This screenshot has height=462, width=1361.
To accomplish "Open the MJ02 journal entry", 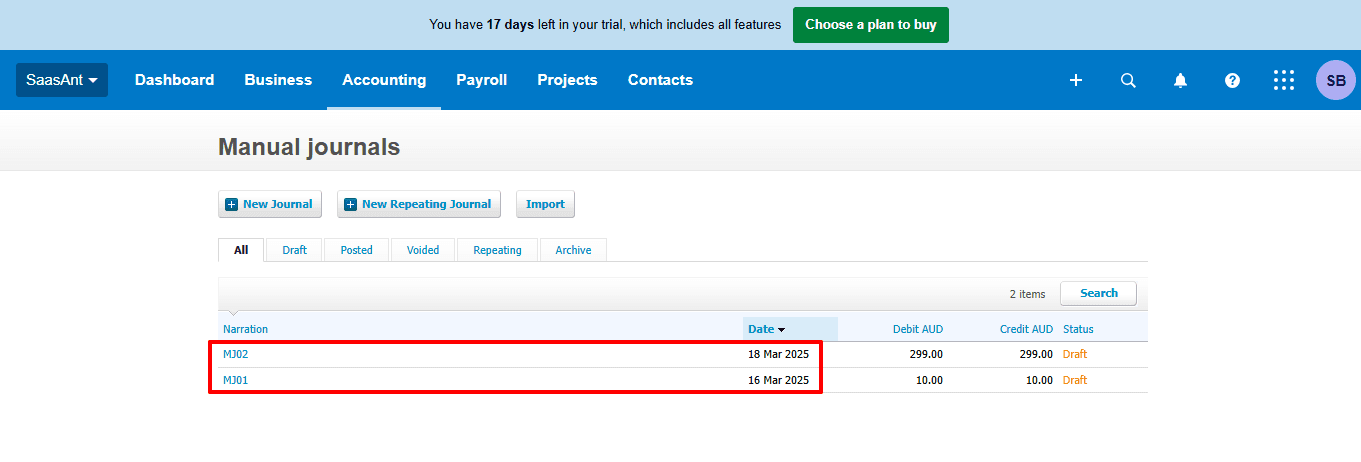I will (236, 354).
